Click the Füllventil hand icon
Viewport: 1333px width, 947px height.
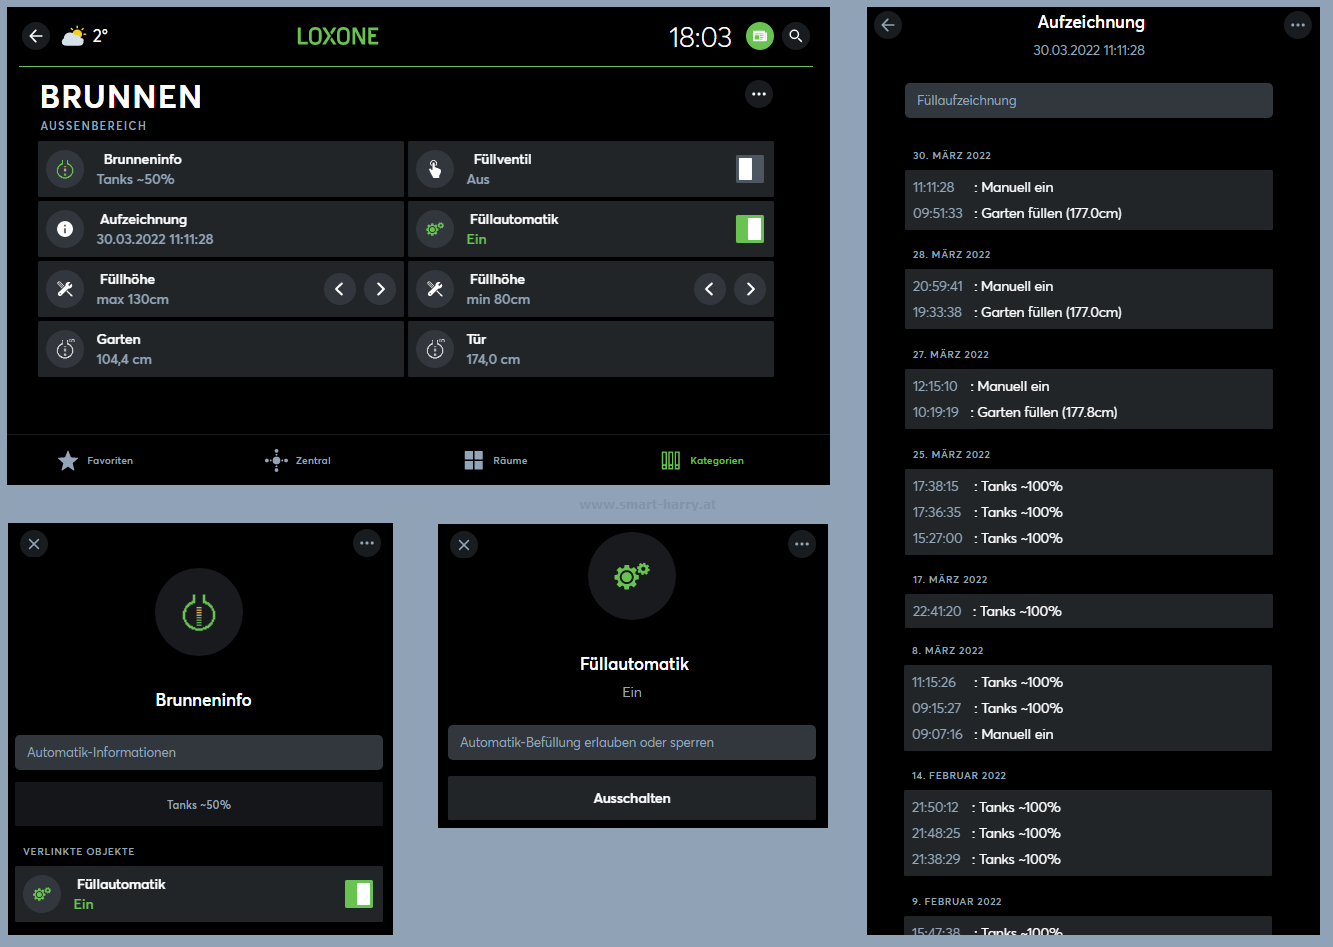pyautogui.click(x=435, y=169)
